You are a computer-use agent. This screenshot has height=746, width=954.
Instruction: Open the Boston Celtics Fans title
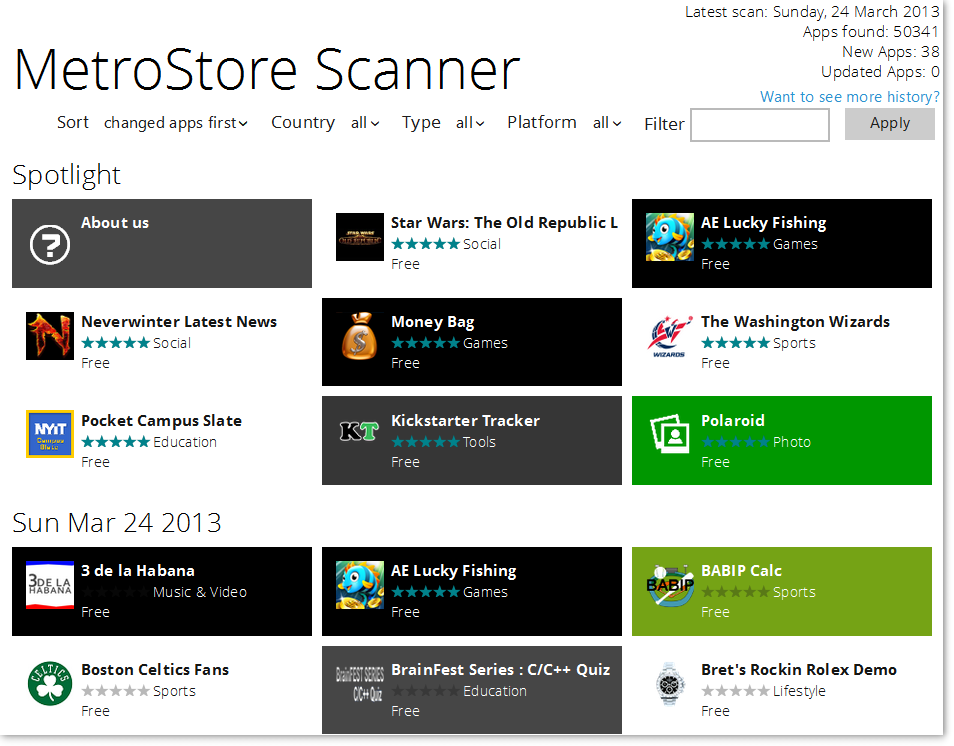click(x=155, y=670)
